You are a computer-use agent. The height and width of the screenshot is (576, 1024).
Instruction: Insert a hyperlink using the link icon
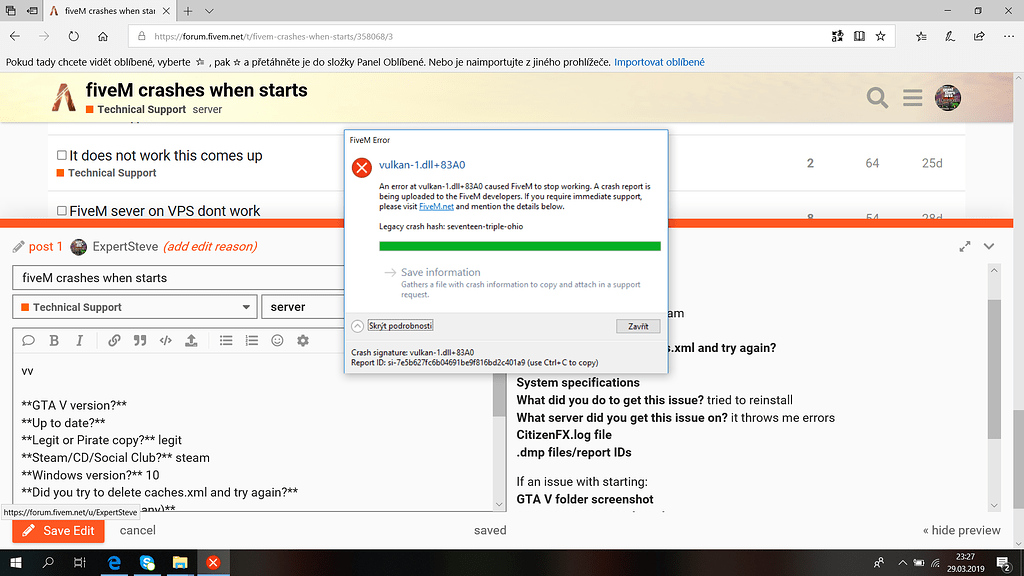tap(113, 340)
